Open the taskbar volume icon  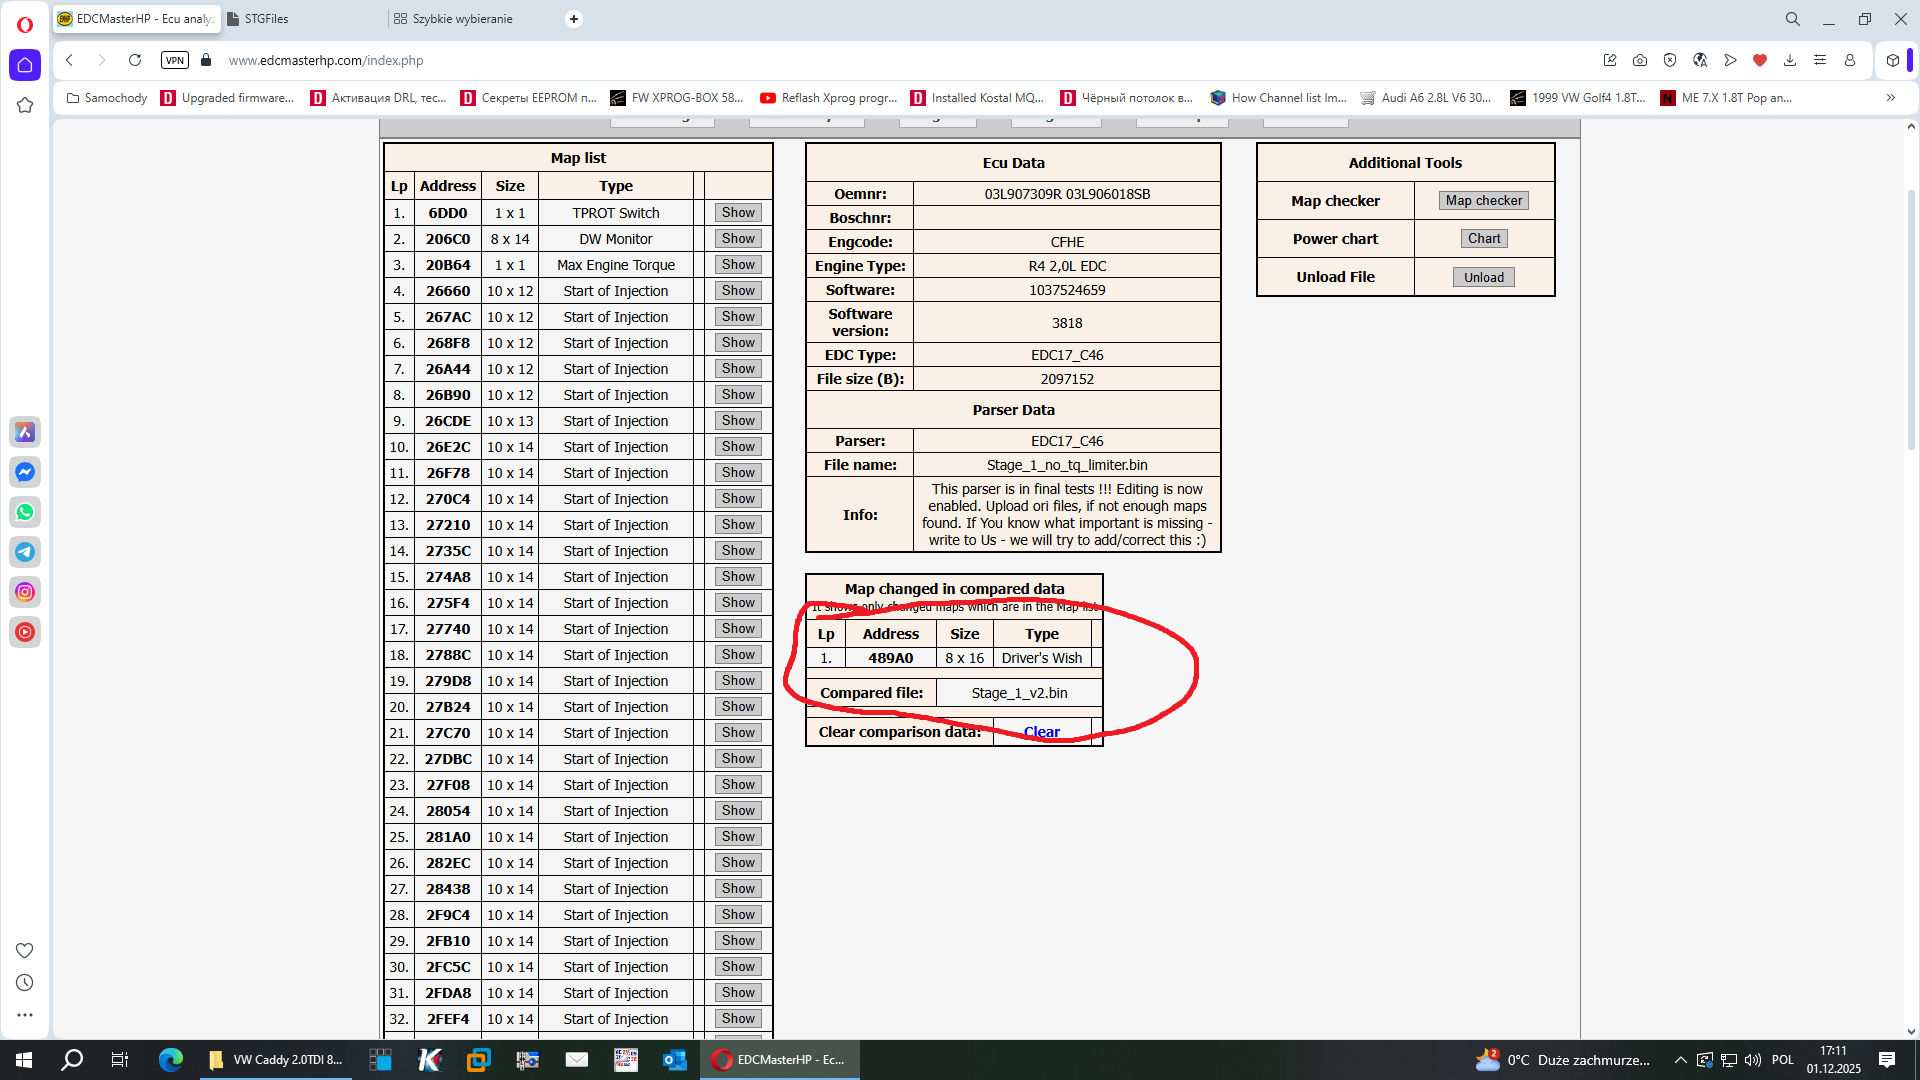[x=1753, y=1060]
